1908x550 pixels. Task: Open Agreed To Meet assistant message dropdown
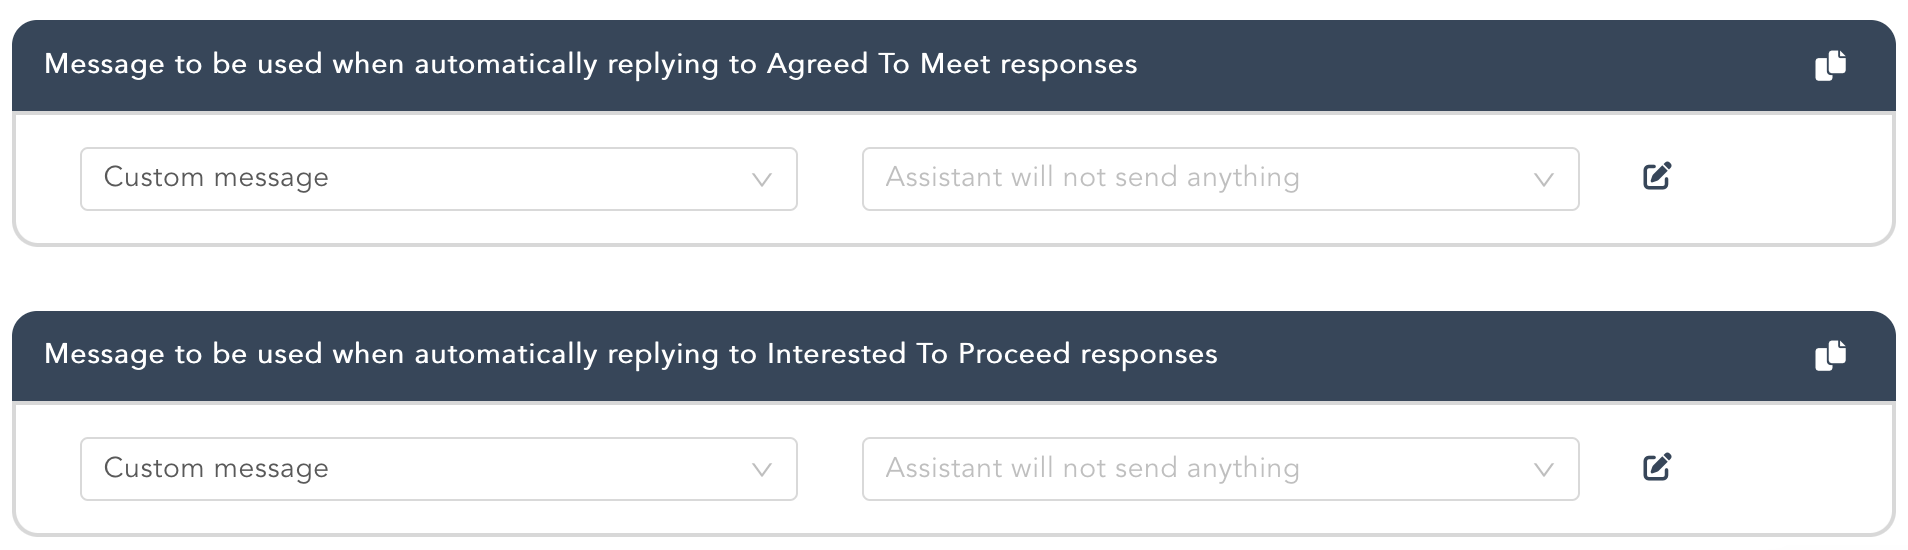point(1220,179)
